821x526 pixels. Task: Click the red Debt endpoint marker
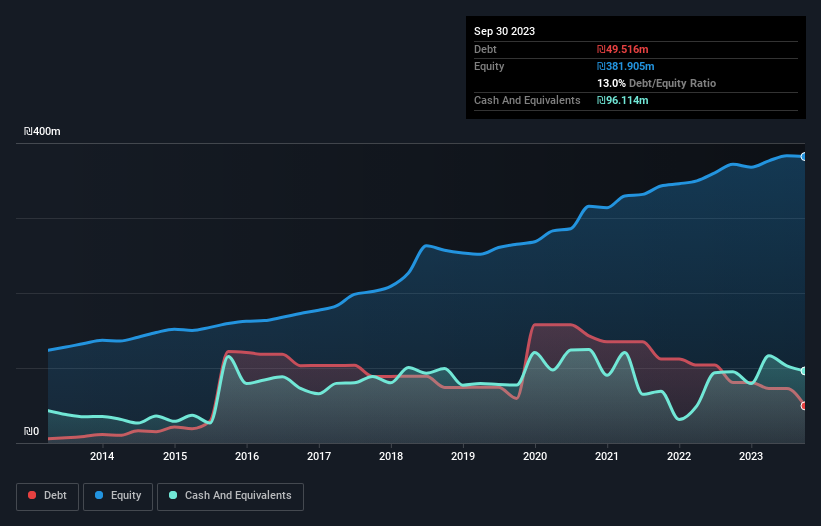click(804, 406)
